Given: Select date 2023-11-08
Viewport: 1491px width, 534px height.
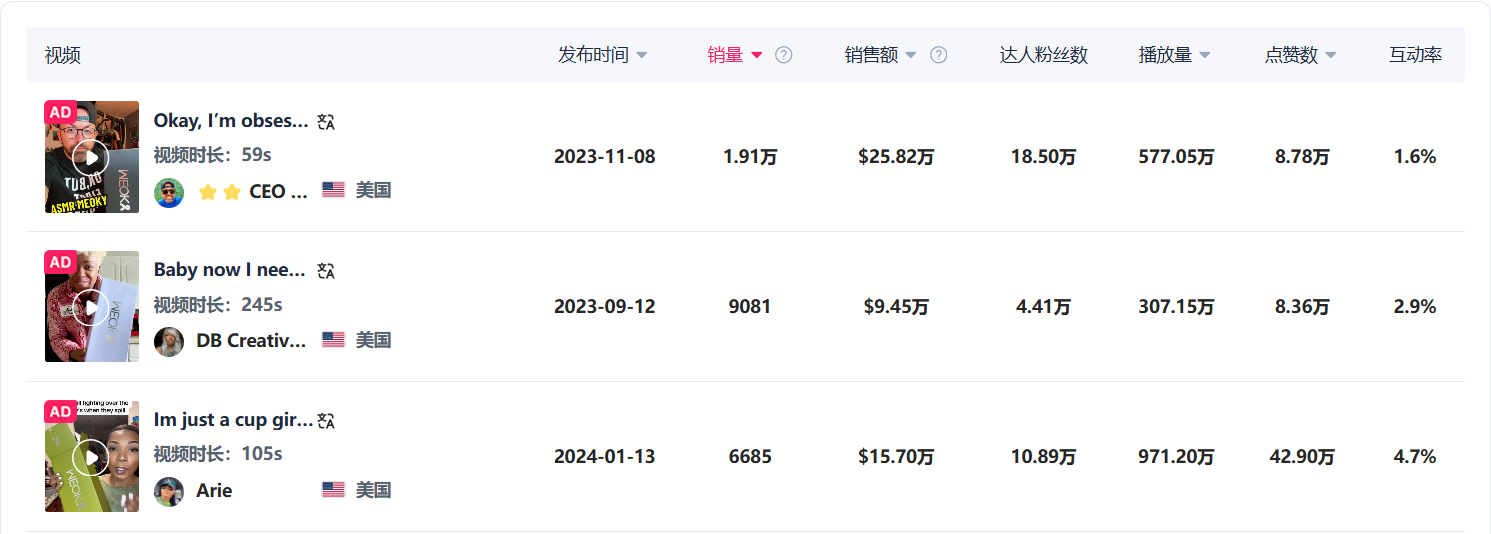Looking at the screenshot, I should pyautogui.click(x=605, y=157).
